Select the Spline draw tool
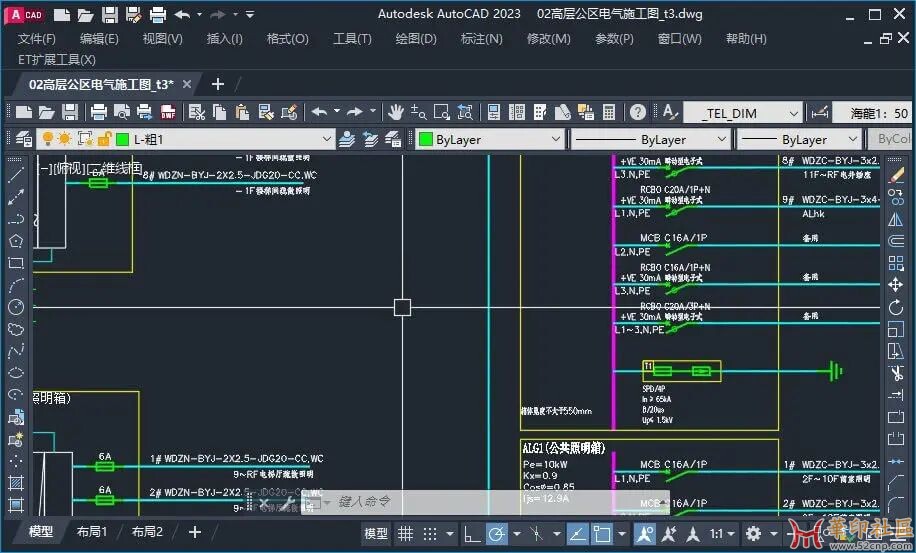The image size is (916, 553). click(16, 351)
